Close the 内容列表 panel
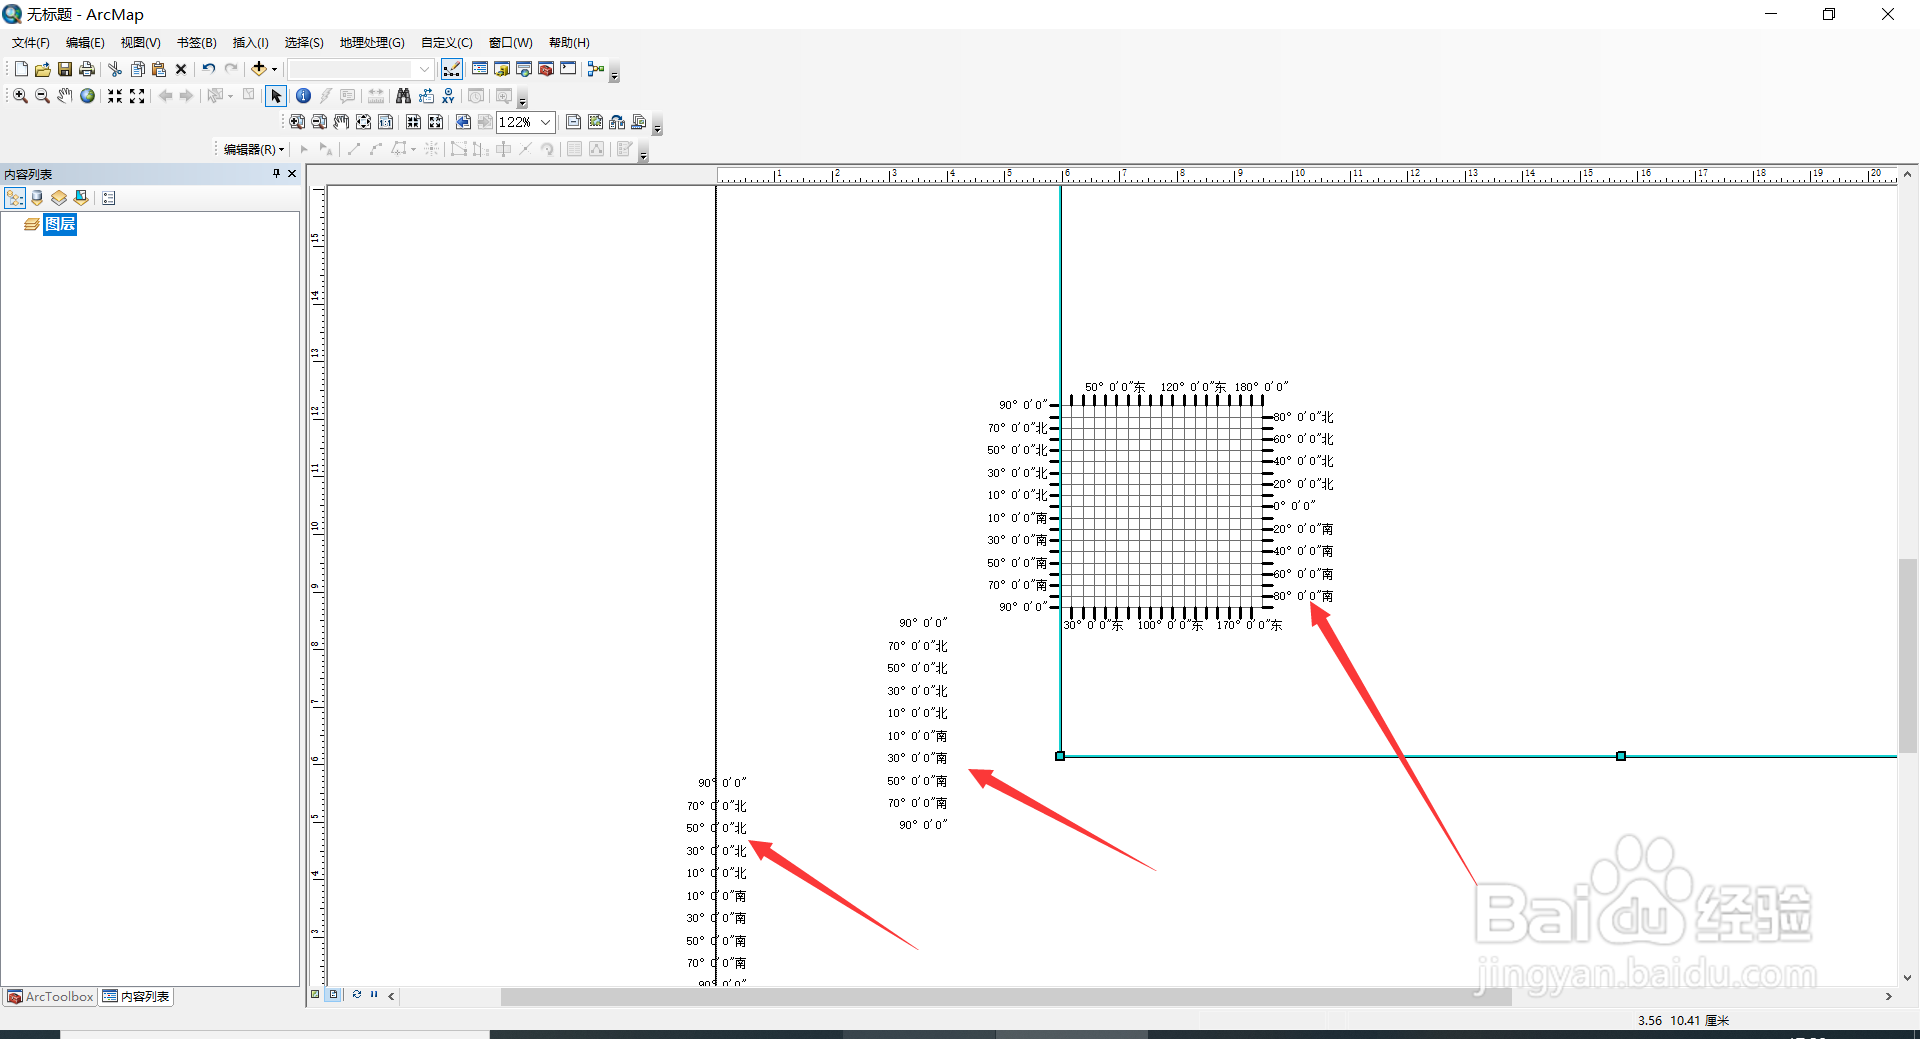Screen dimensions: 1920x1039 coord(292,174)
